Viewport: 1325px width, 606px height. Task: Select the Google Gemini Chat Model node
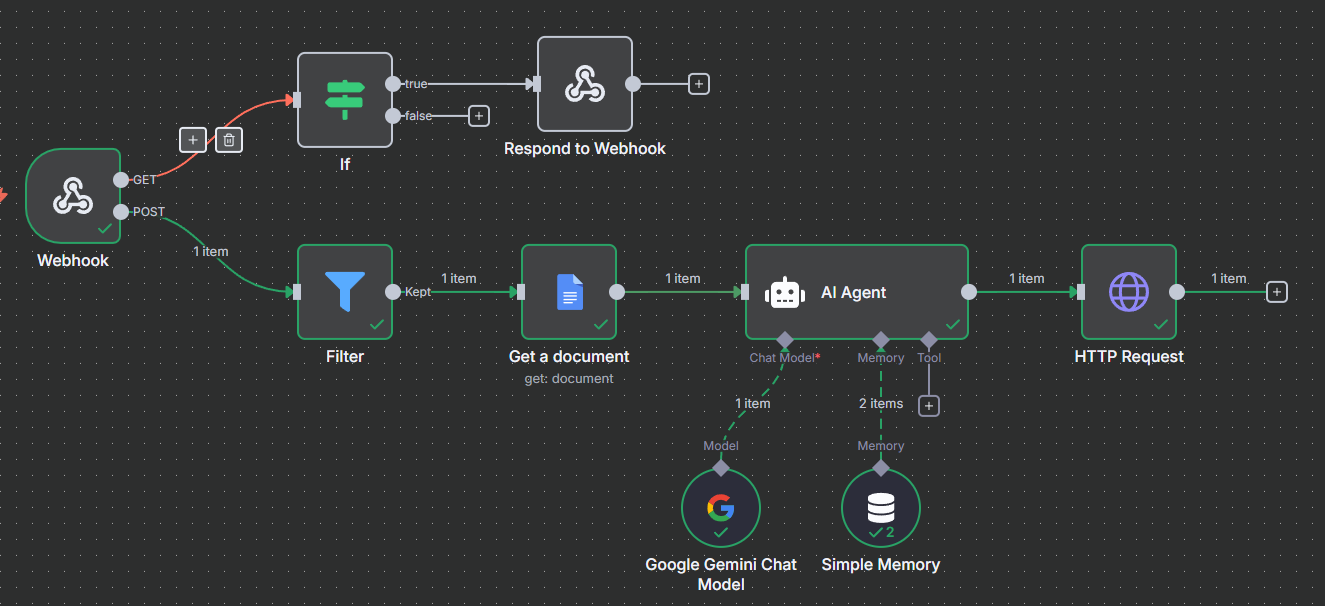tap(720, 508)
